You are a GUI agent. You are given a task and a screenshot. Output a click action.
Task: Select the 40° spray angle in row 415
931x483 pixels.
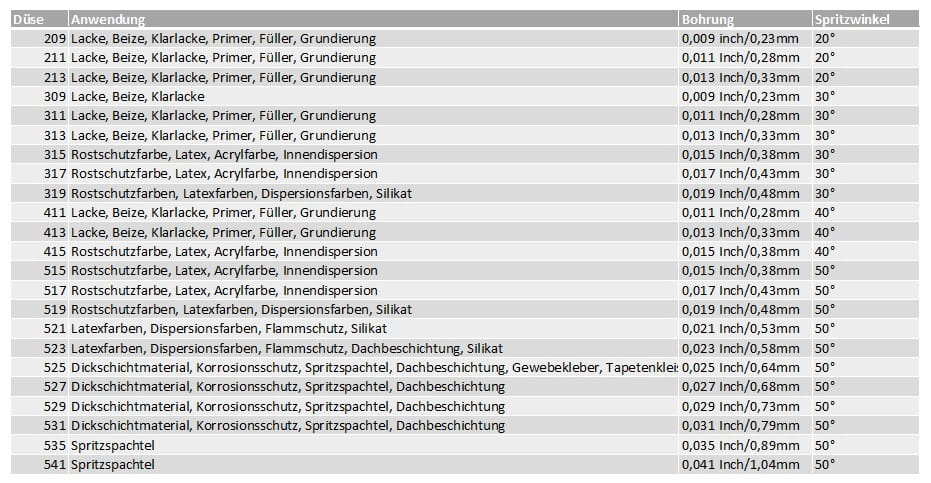coord(824,251)
